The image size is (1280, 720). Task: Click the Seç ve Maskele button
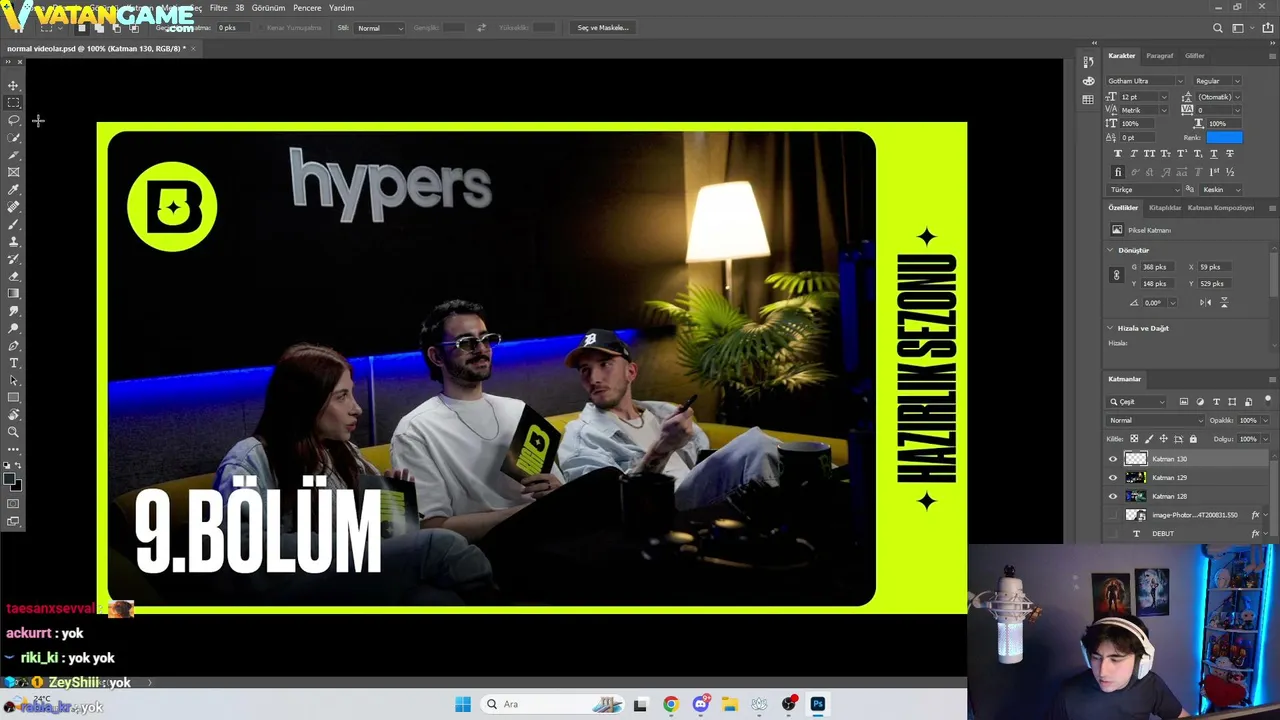pyautogui.click(x=603, y=28)
